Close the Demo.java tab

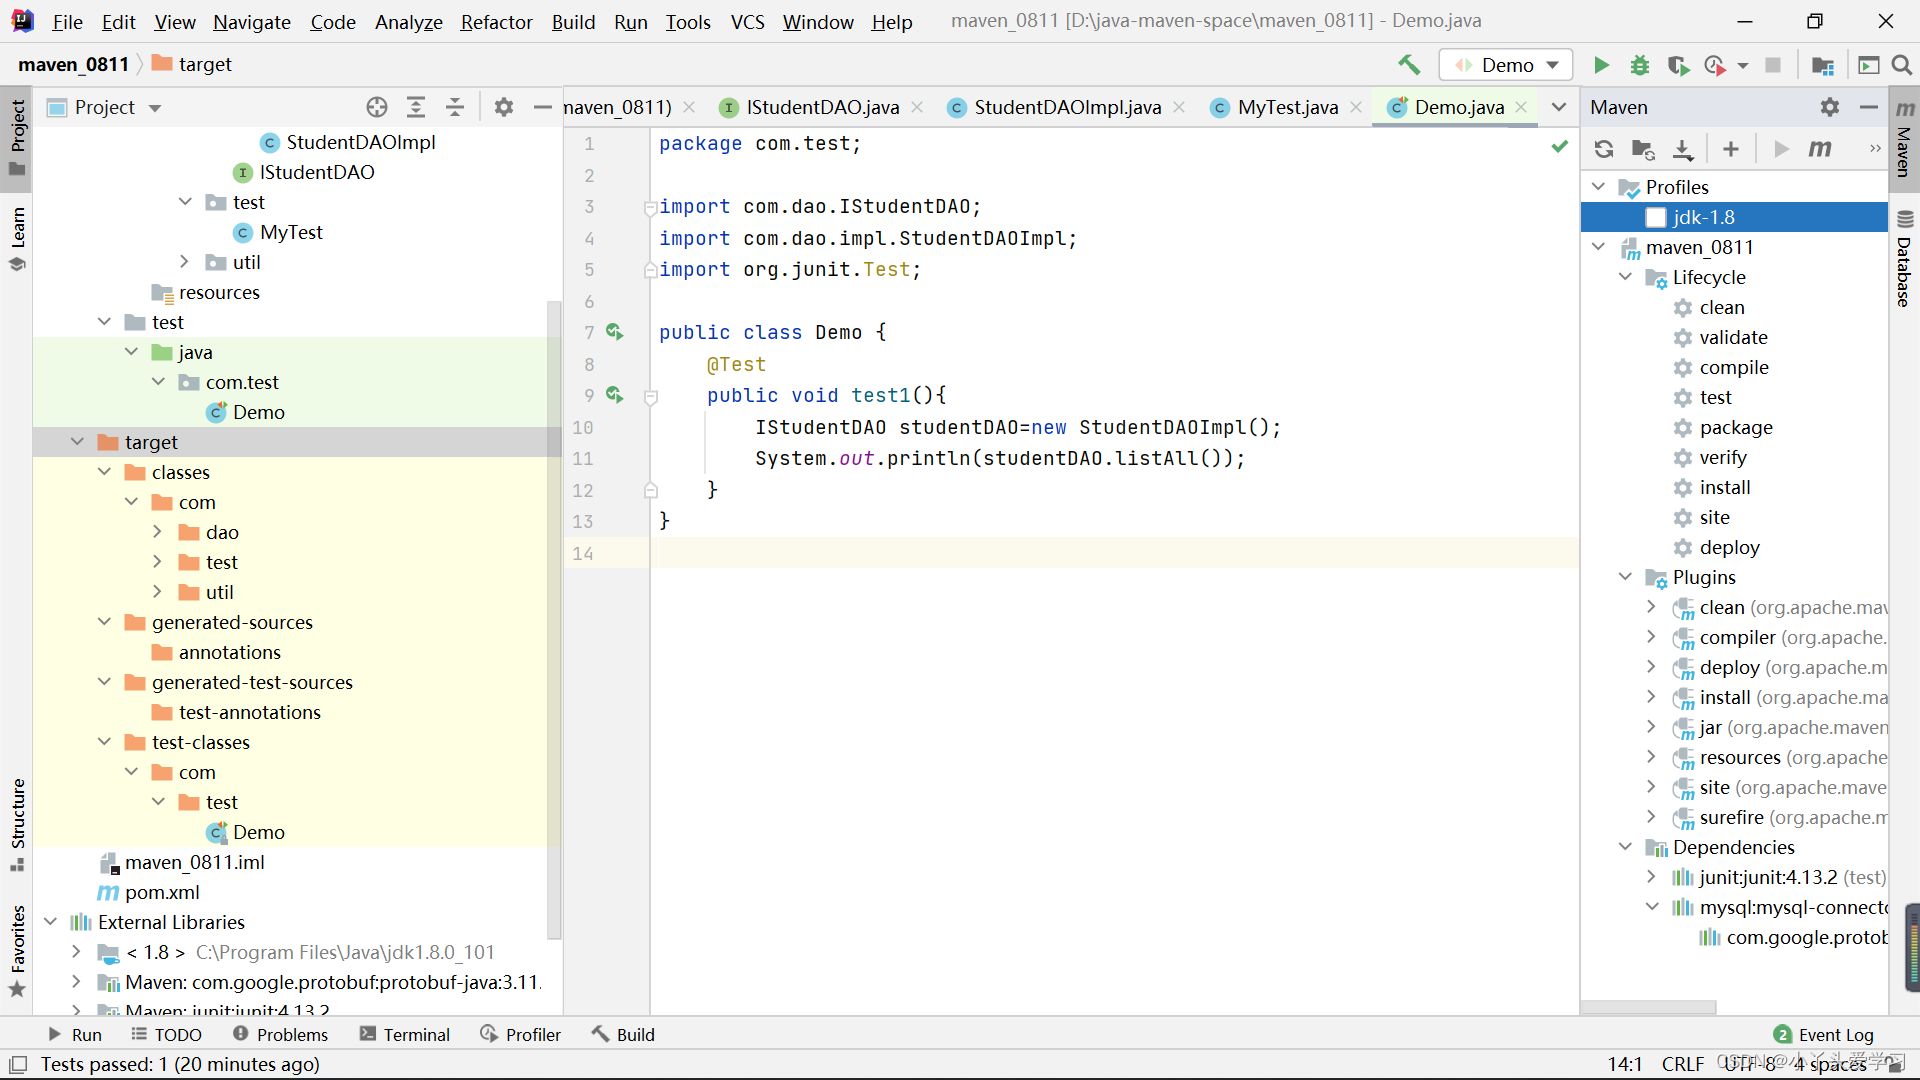click(x=1521, y=107)
